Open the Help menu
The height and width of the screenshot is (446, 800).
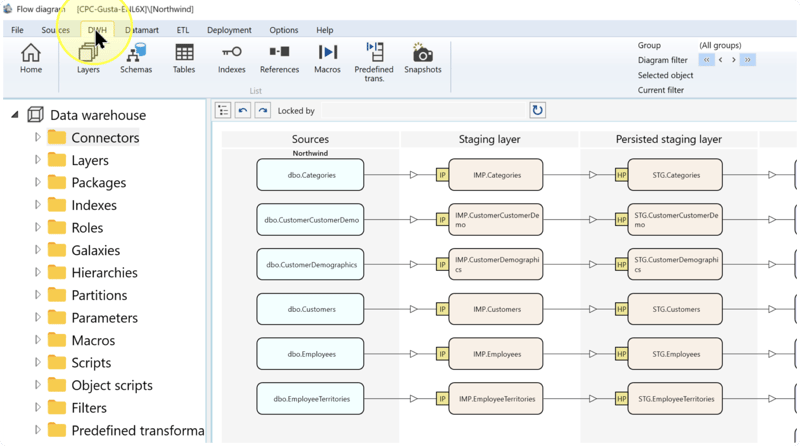(324, 30)
